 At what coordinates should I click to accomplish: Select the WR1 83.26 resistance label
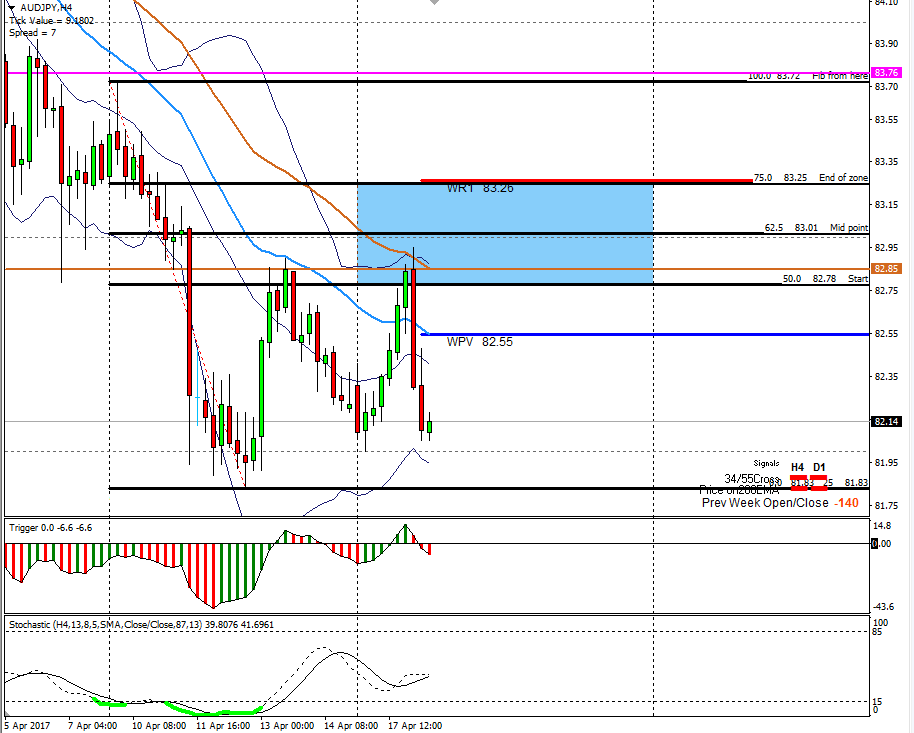[480, 188]
